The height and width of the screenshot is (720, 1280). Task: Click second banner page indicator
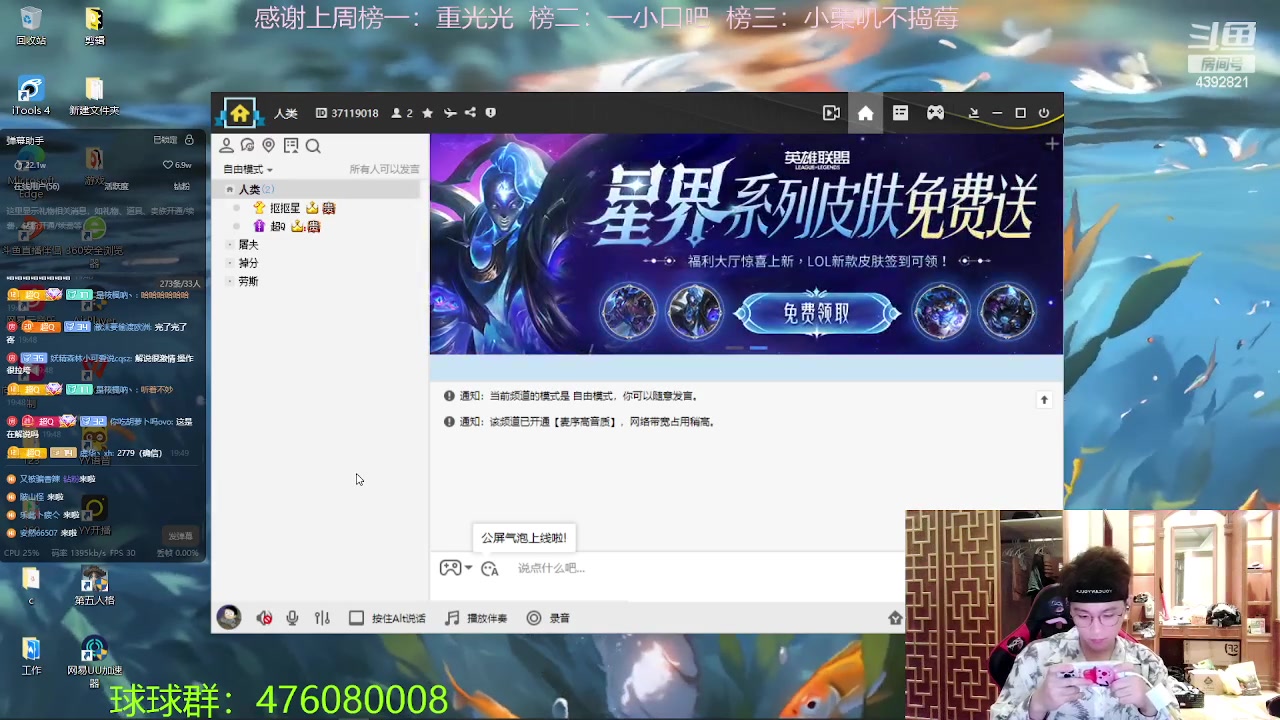coord(758,348)
